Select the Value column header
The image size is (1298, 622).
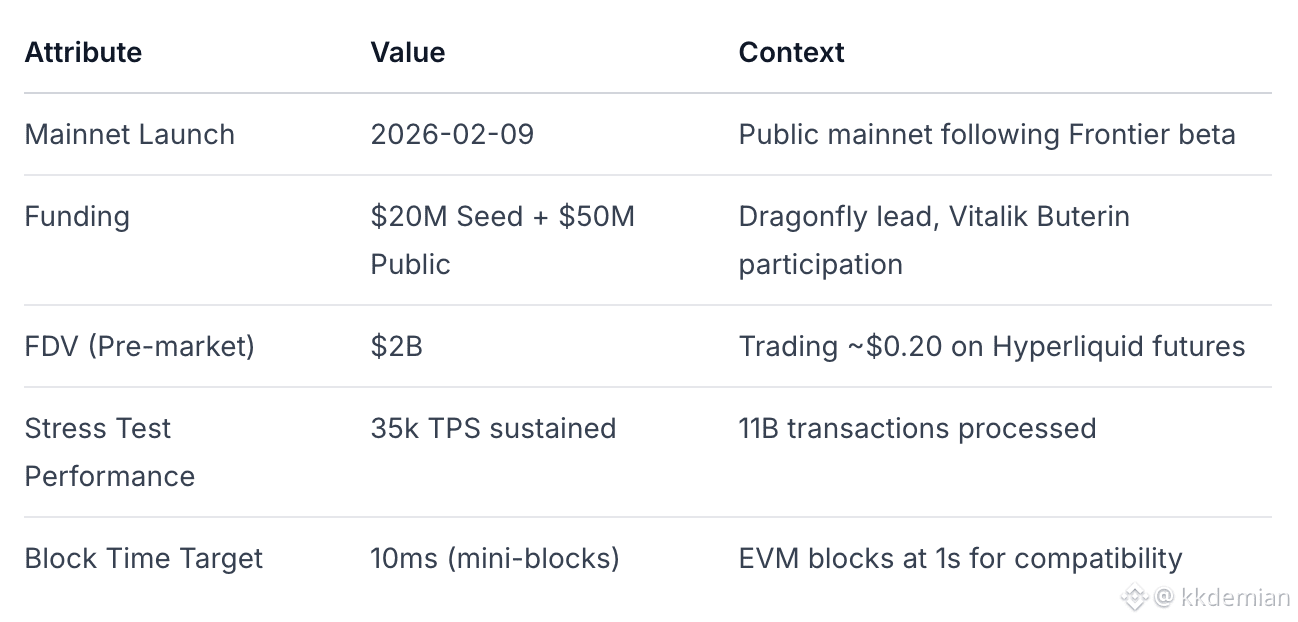click(x=408, y=52)
